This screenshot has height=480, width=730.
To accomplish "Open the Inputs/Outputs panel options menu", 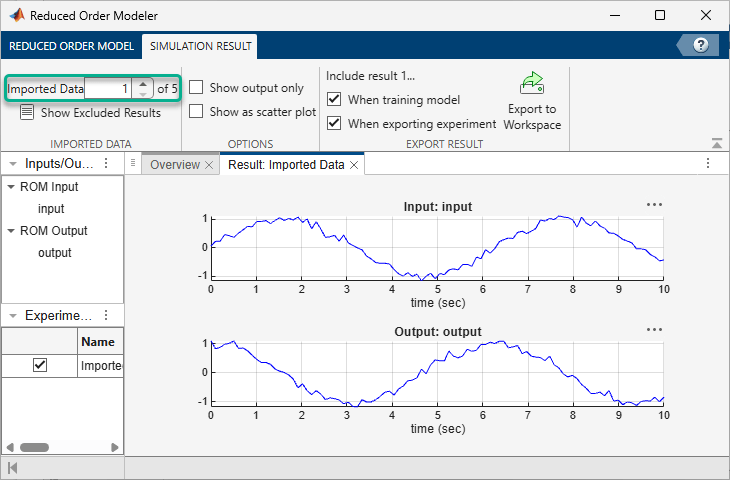I will pos(106,163).
